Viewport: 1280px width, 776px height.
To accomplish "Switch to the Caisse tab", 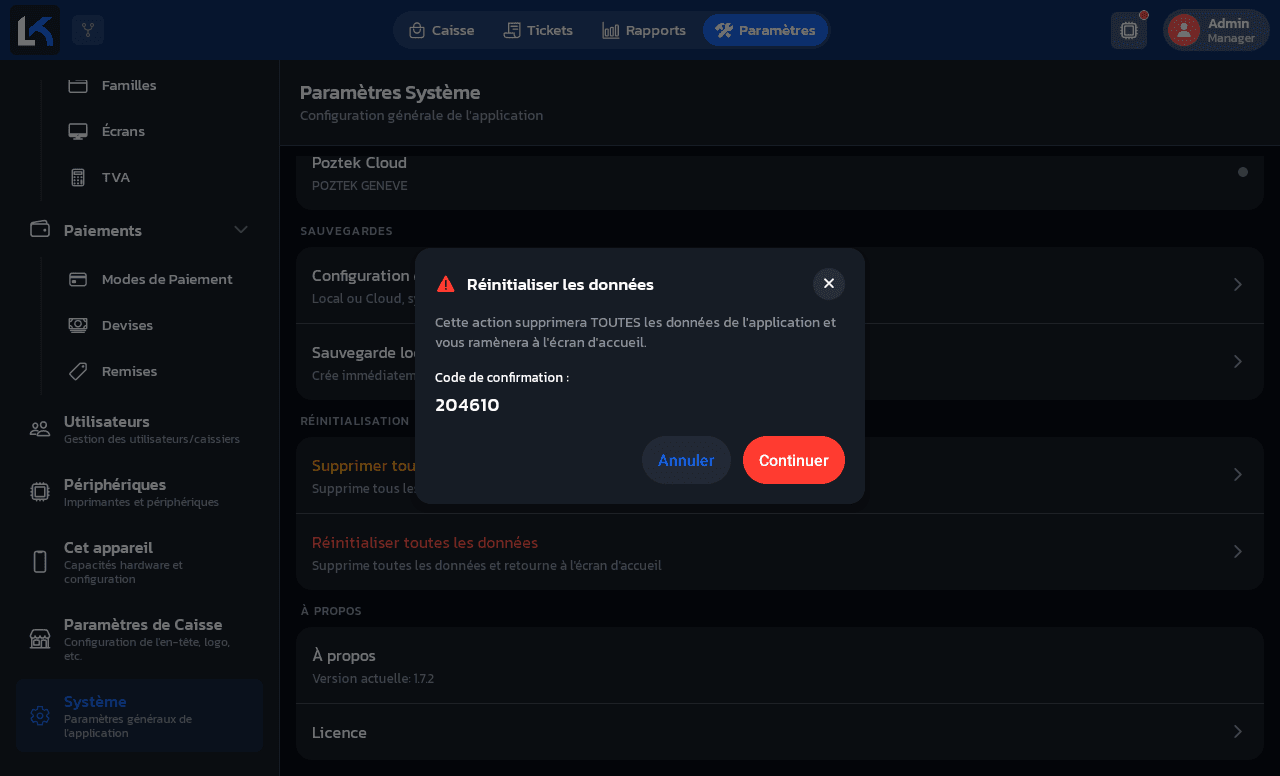I will (441, 30).
